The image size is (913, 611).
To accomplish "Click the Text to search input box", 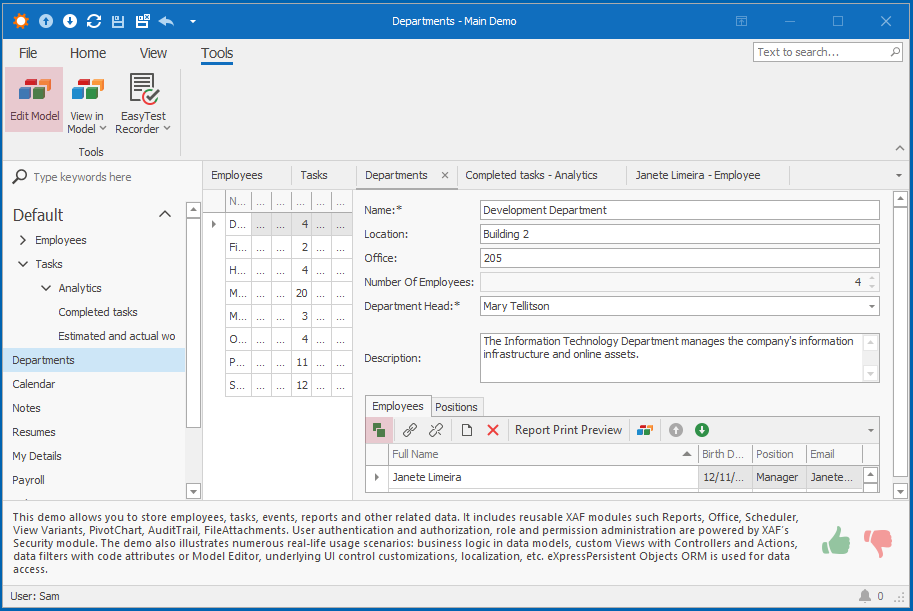I will coord(820,52).
